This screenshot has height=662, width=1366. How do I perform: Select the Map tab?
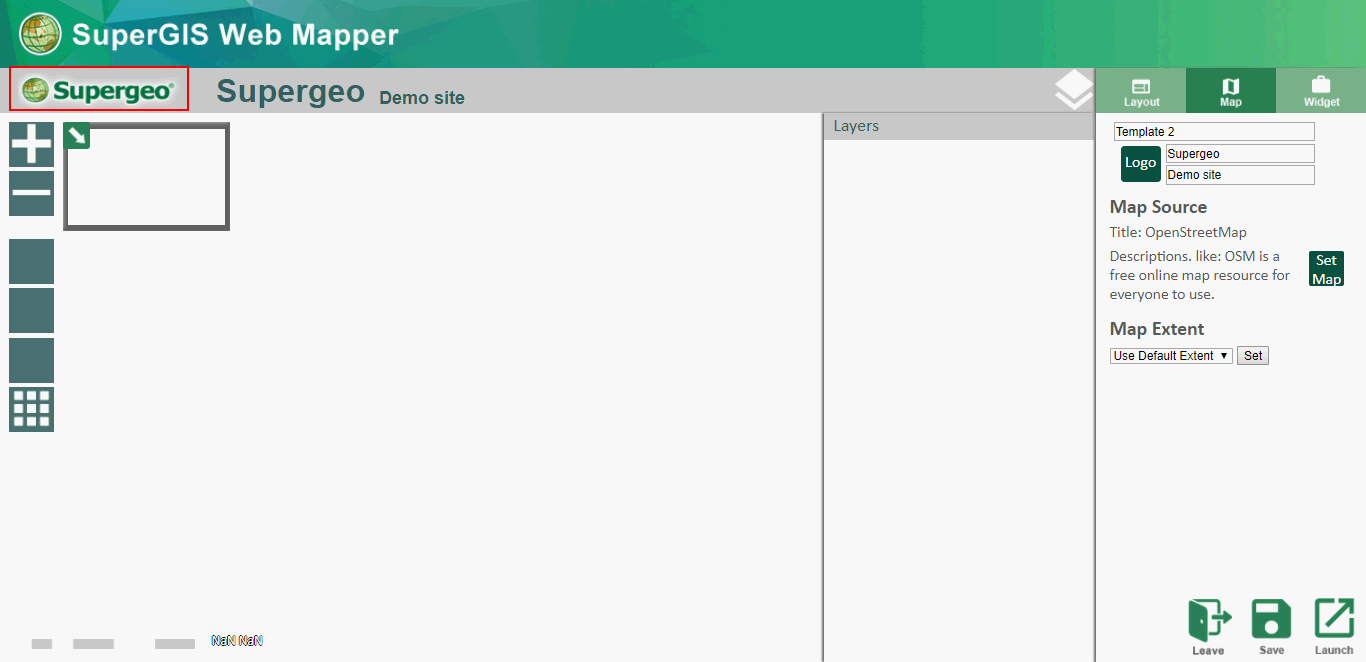(x=1231, y=91)
